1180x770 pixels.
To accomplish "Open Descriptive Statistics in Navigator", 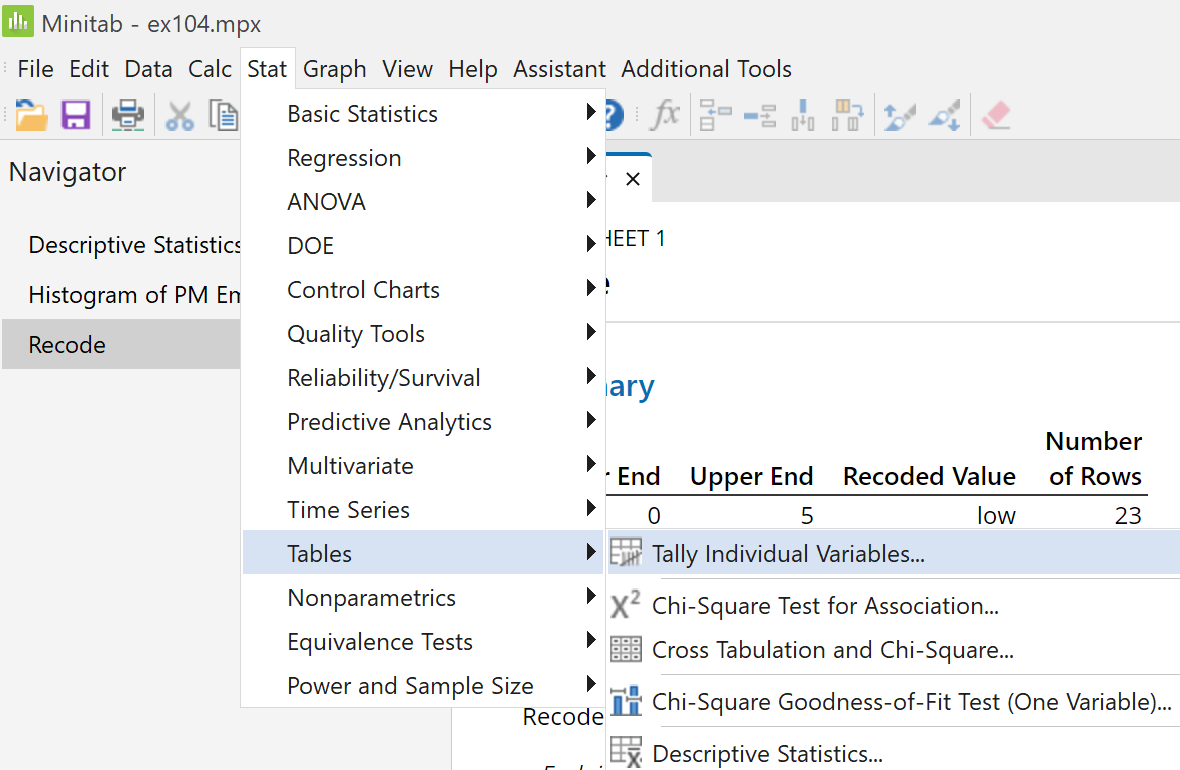I will click(x=134, y=245).
